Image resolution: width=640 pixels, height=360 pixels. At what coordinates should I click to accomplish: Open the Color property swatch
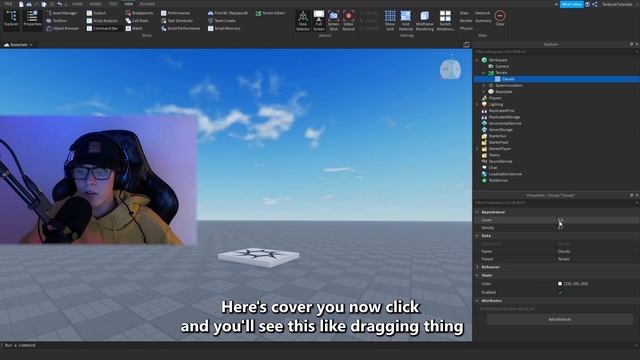(x=560, y=284)
